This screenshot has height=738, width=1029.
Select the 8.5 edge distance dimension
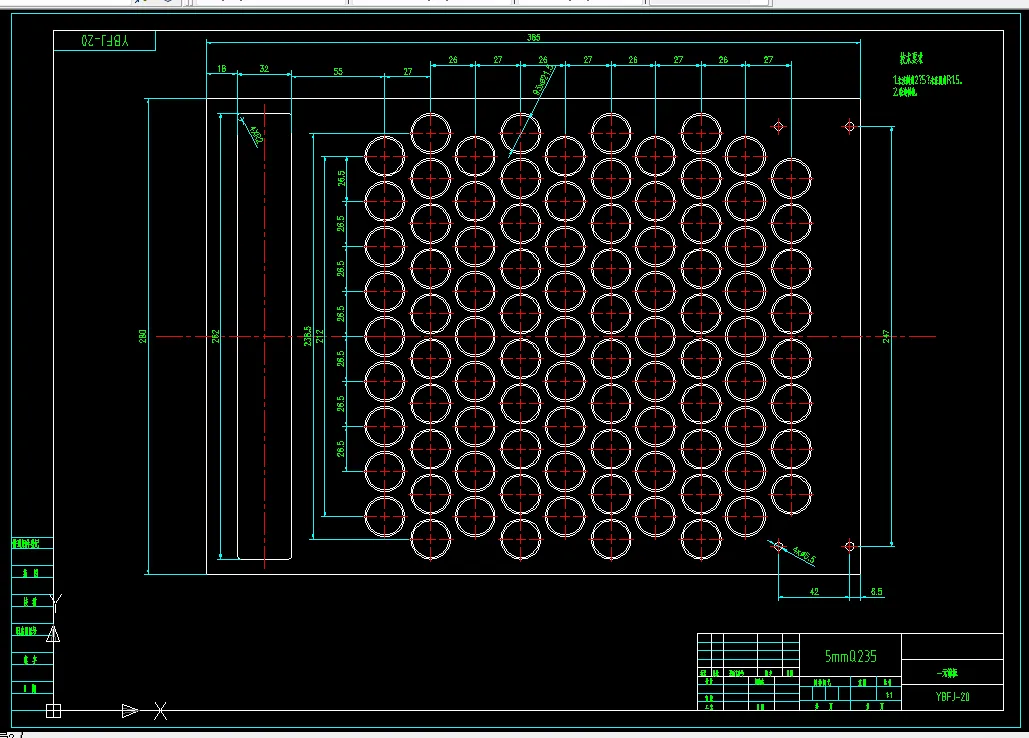(x=877, y=591)
